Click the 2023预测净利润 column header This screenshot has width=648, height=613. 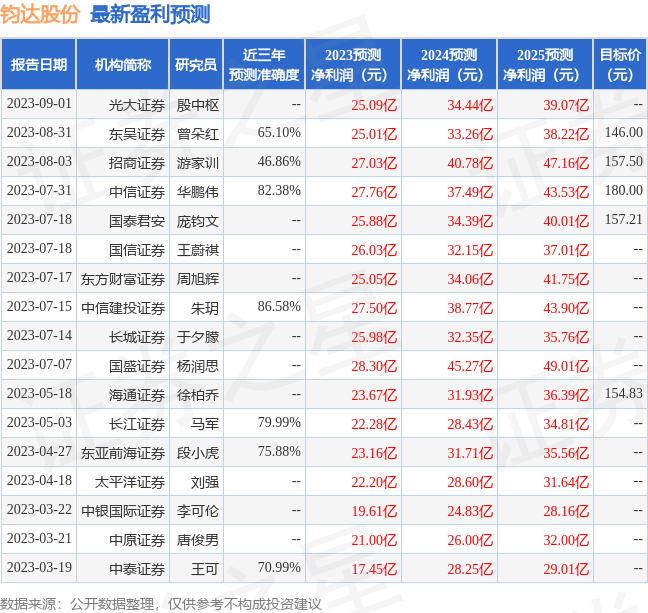point(353,64)
